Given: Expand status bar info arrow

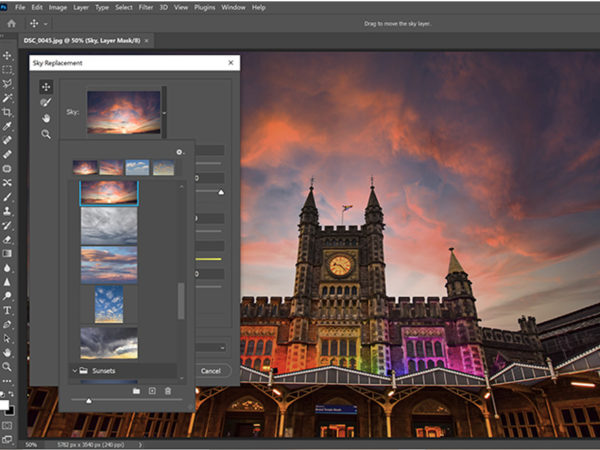Looking at the screenshot, I should pos(140,445).
